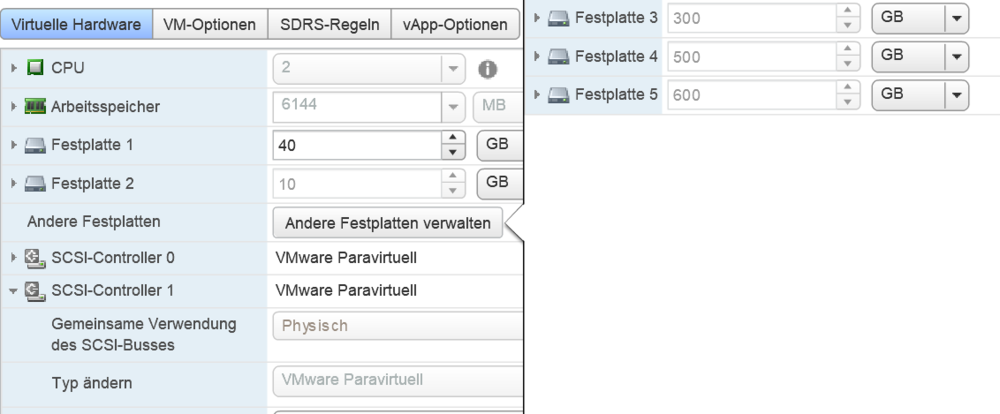The image size is (1000, 414).
Task: Click the SCSI-Controller 1 icon
Action: click(34, 292)
